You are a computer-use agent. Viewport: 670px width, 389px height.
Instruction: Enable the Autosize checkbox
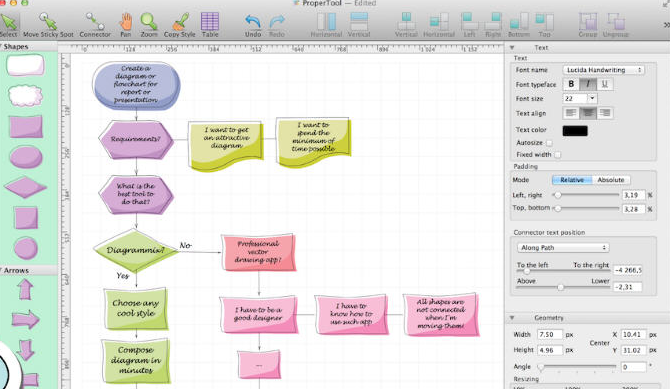[550, 143]
